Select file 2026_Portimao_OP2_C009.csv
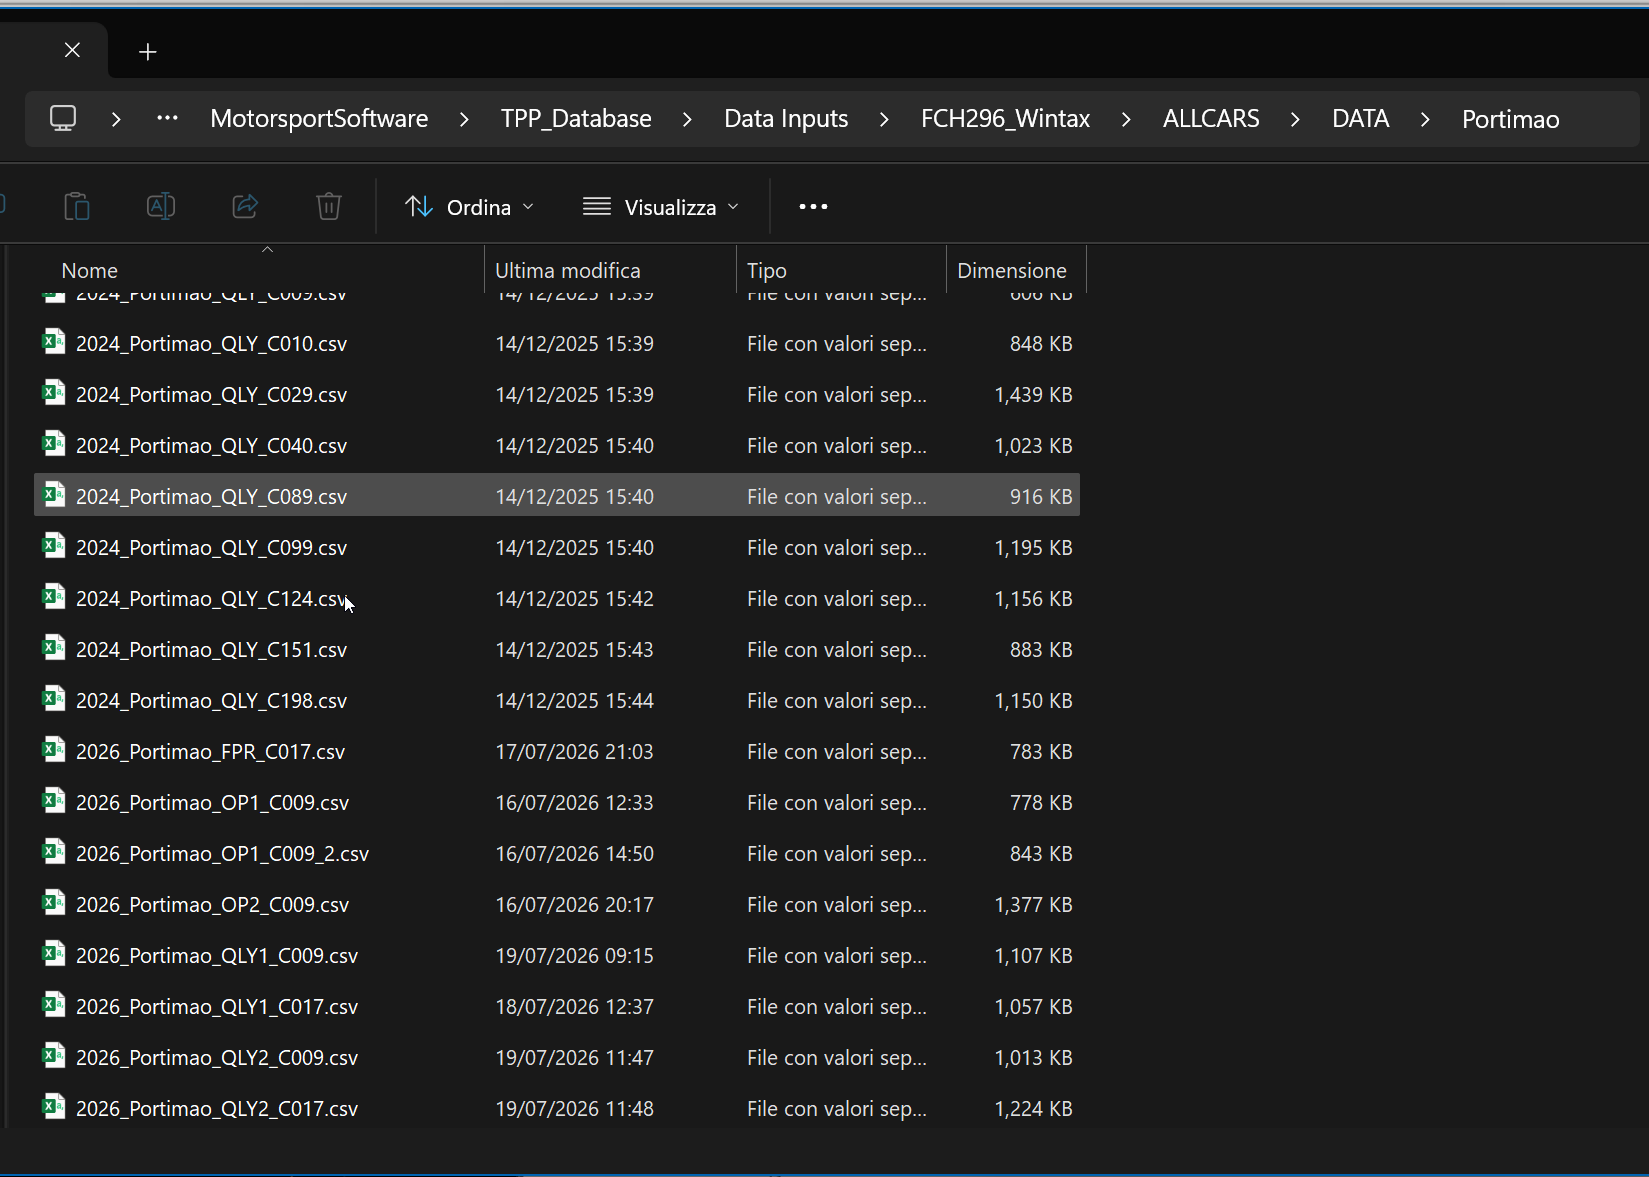The height and width of the screenshot is (1177, 1649). coord(557,904)
